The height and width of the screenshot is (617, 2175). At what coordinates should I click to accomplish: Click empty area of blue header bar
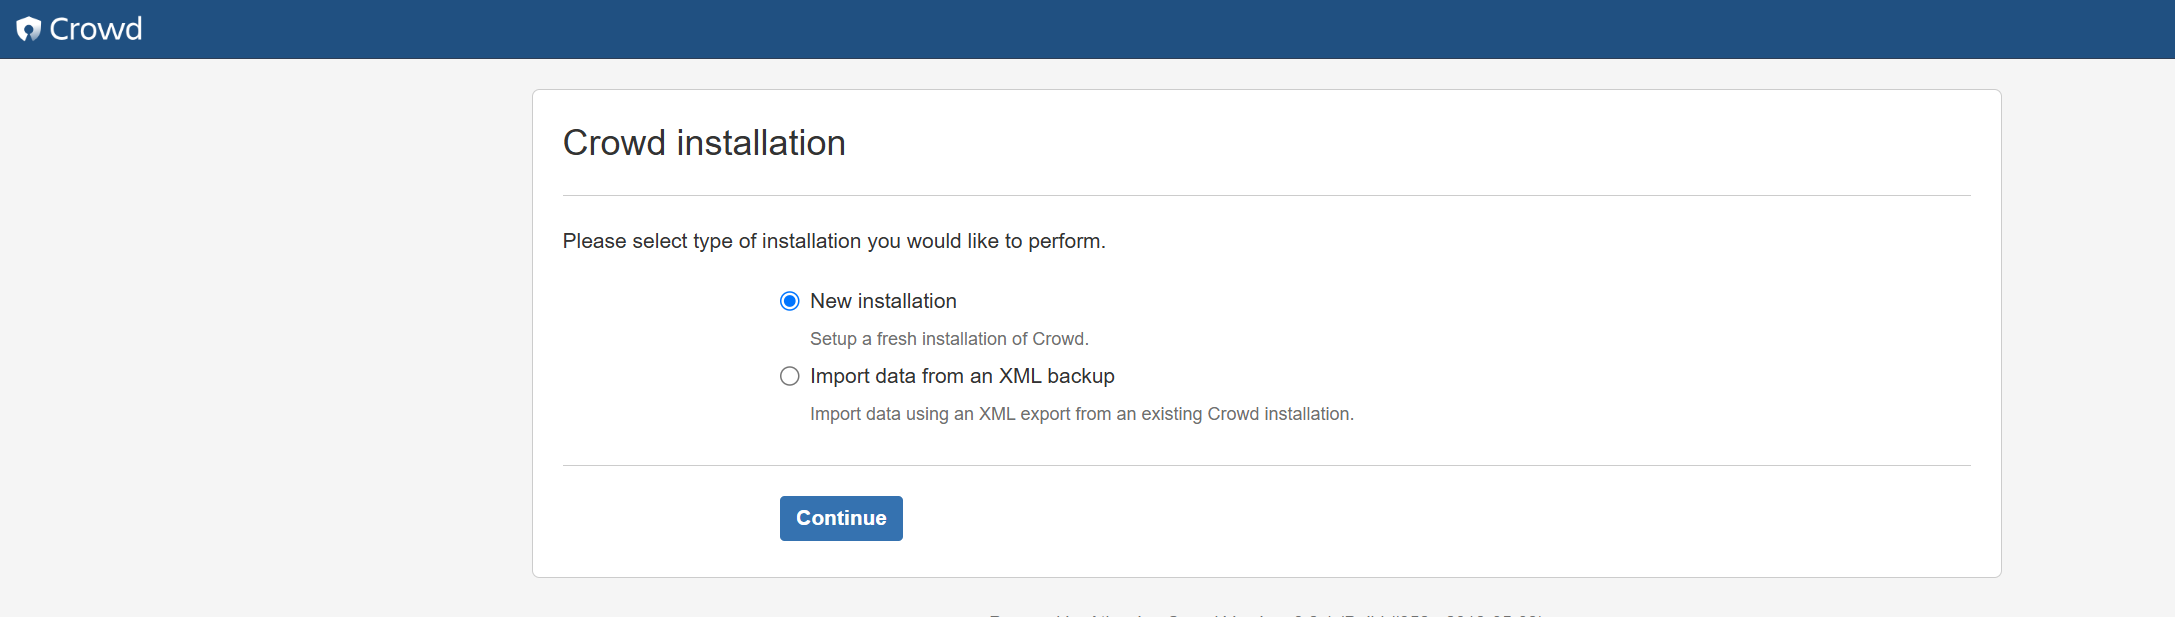point(1100,29)
